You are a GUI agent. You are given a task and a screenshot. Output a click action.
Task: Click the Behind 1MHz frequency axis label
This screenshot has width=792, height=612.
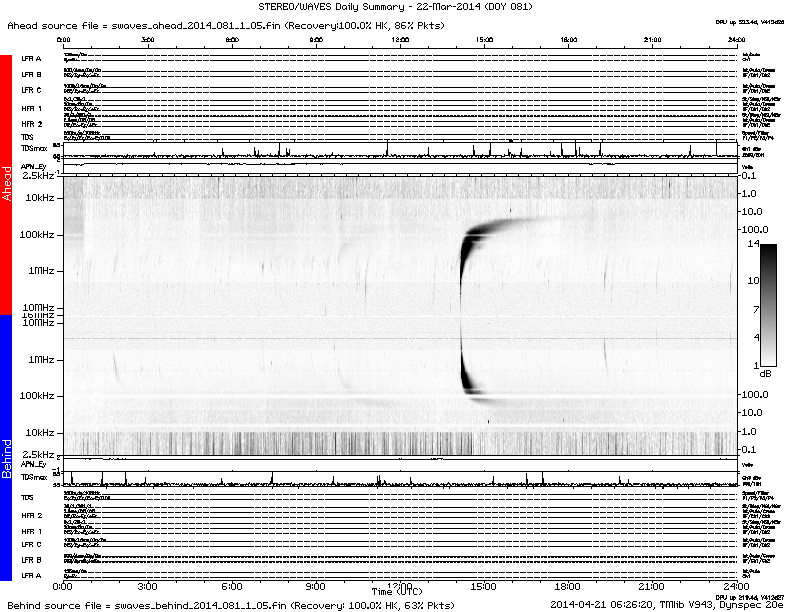(41, 360)
